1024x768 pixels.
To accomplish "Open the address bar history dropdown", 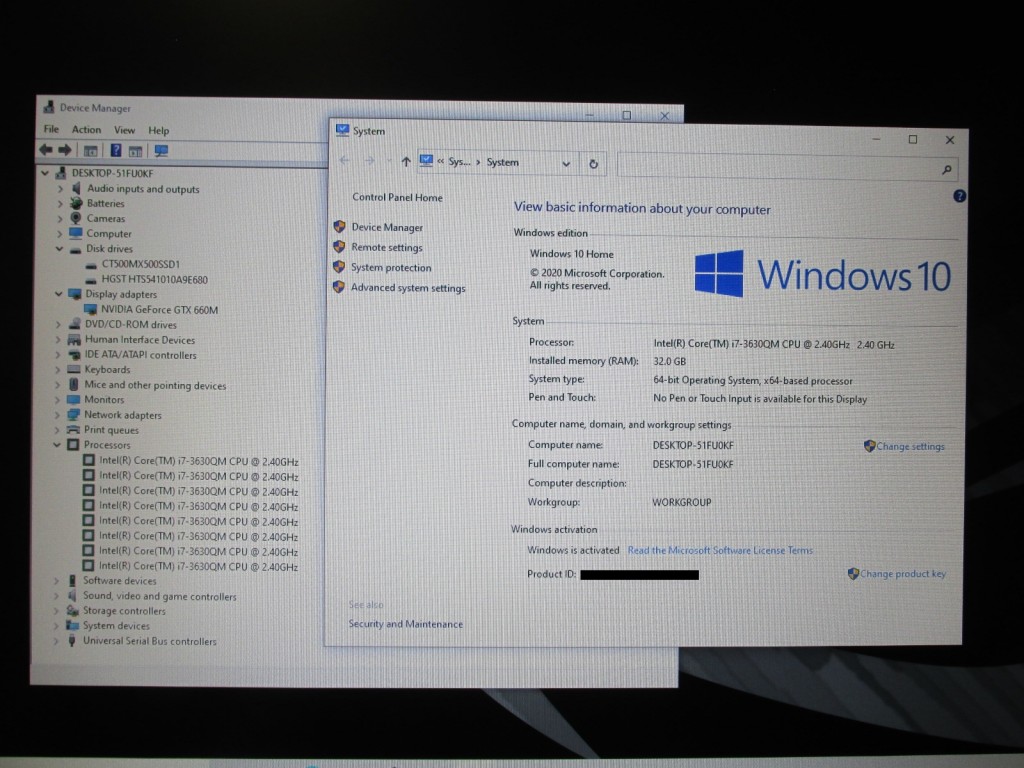I will pos(566,163).
